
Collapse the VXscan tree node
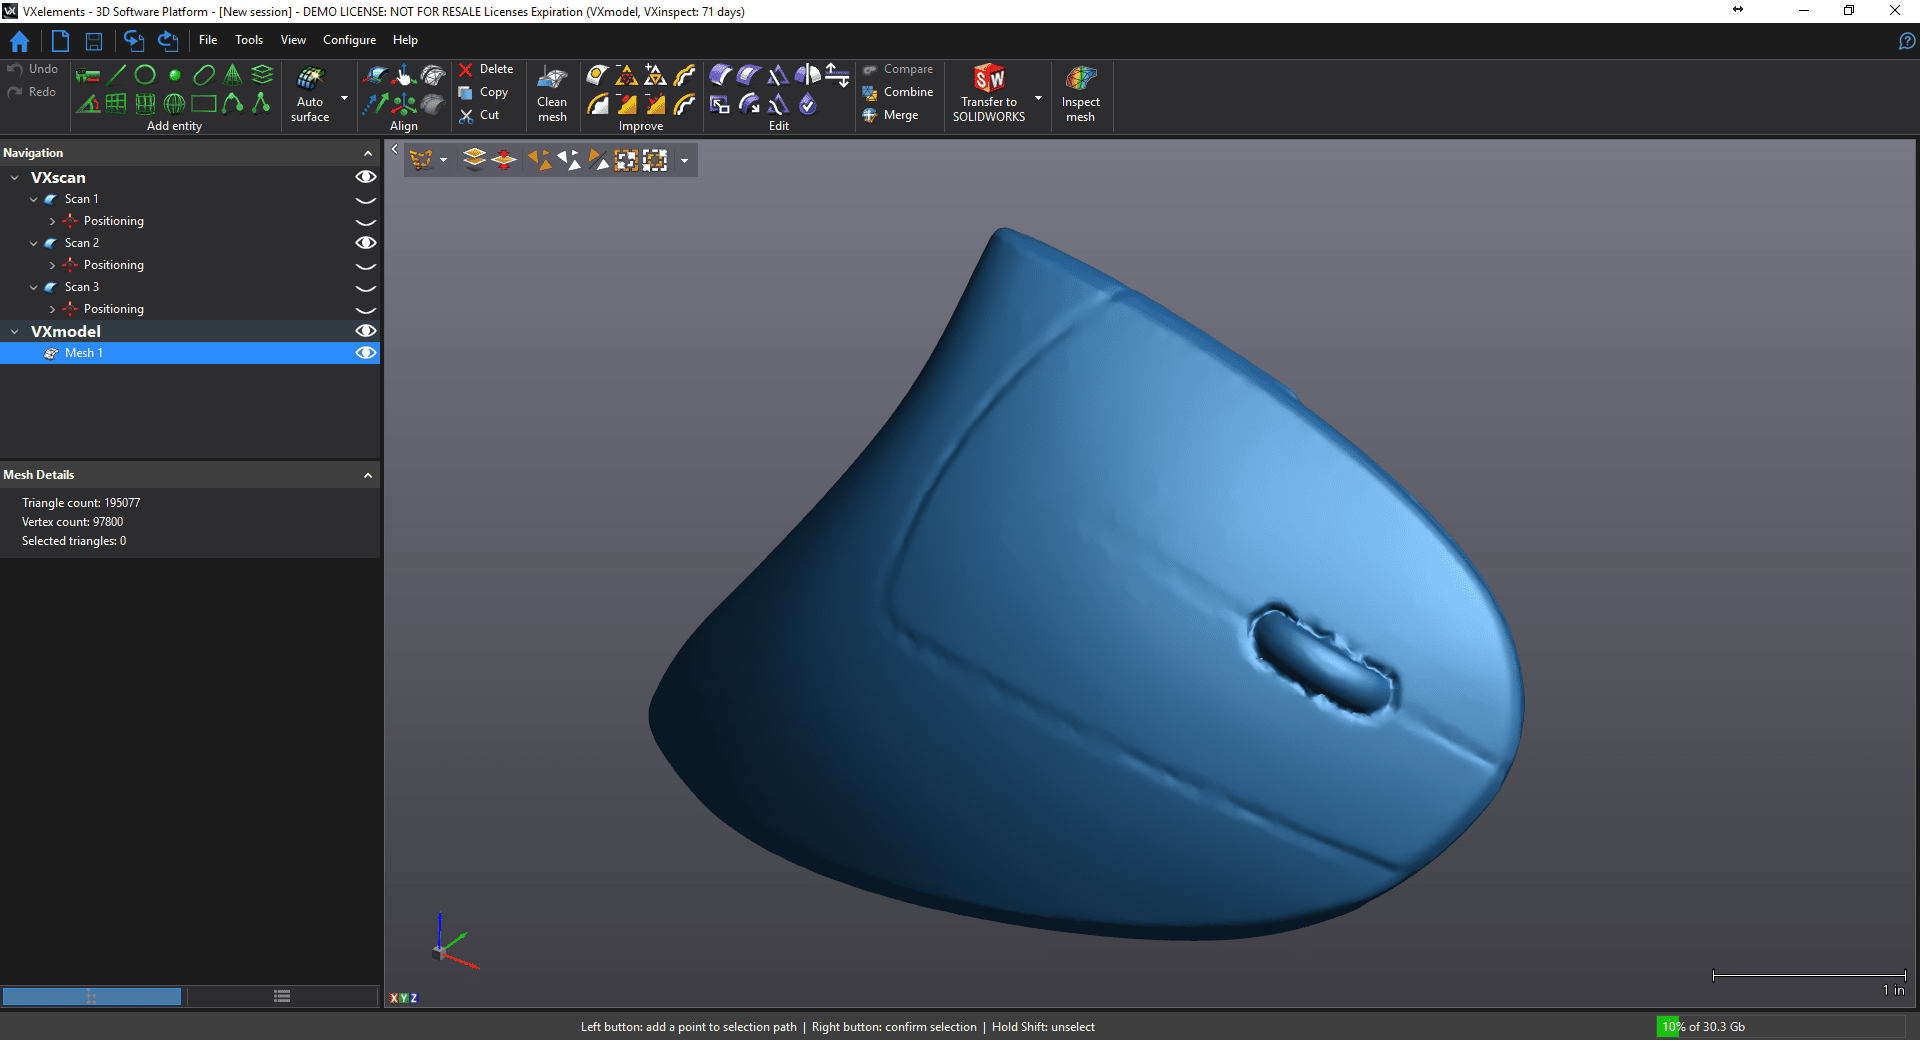pos(15,178)
